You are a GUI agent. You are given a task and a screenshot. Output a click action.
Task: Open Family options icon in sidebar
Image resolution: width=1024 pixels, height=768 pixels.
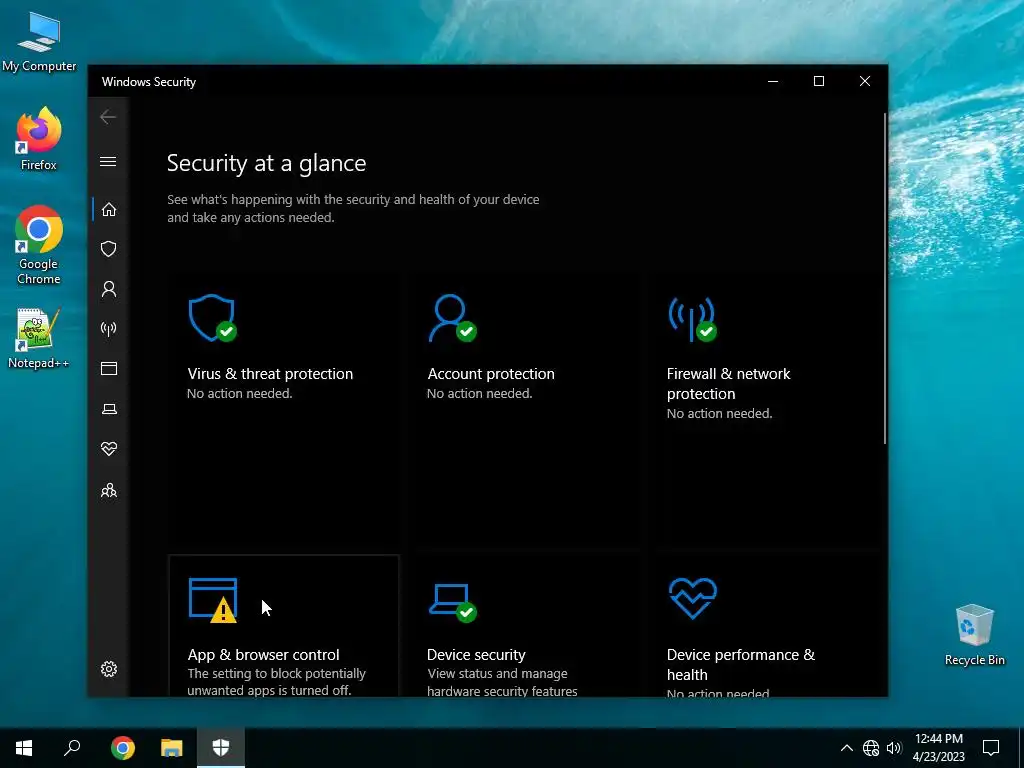(x=108, y=490)
